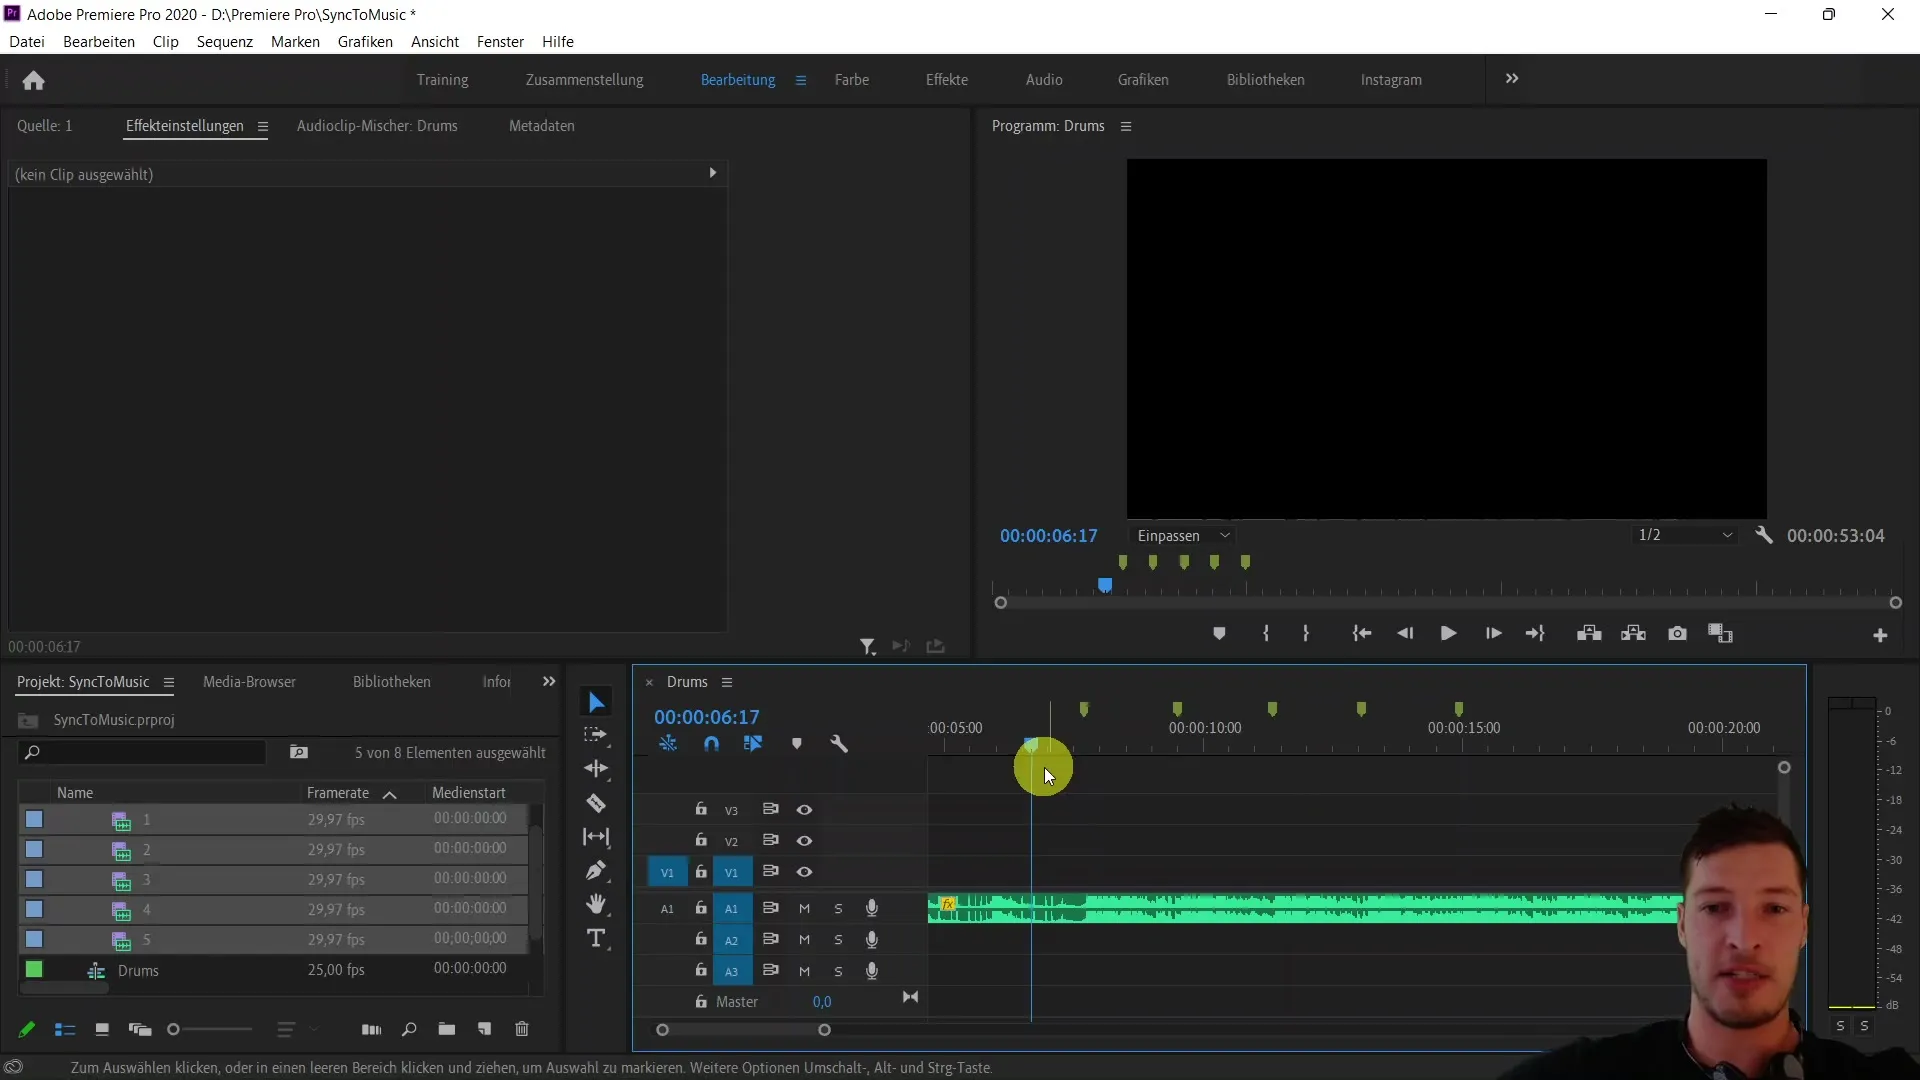Show more workspaces with double chevron
The height and width of the screenshot is (1080, 1920).
tap(1512, 79)
